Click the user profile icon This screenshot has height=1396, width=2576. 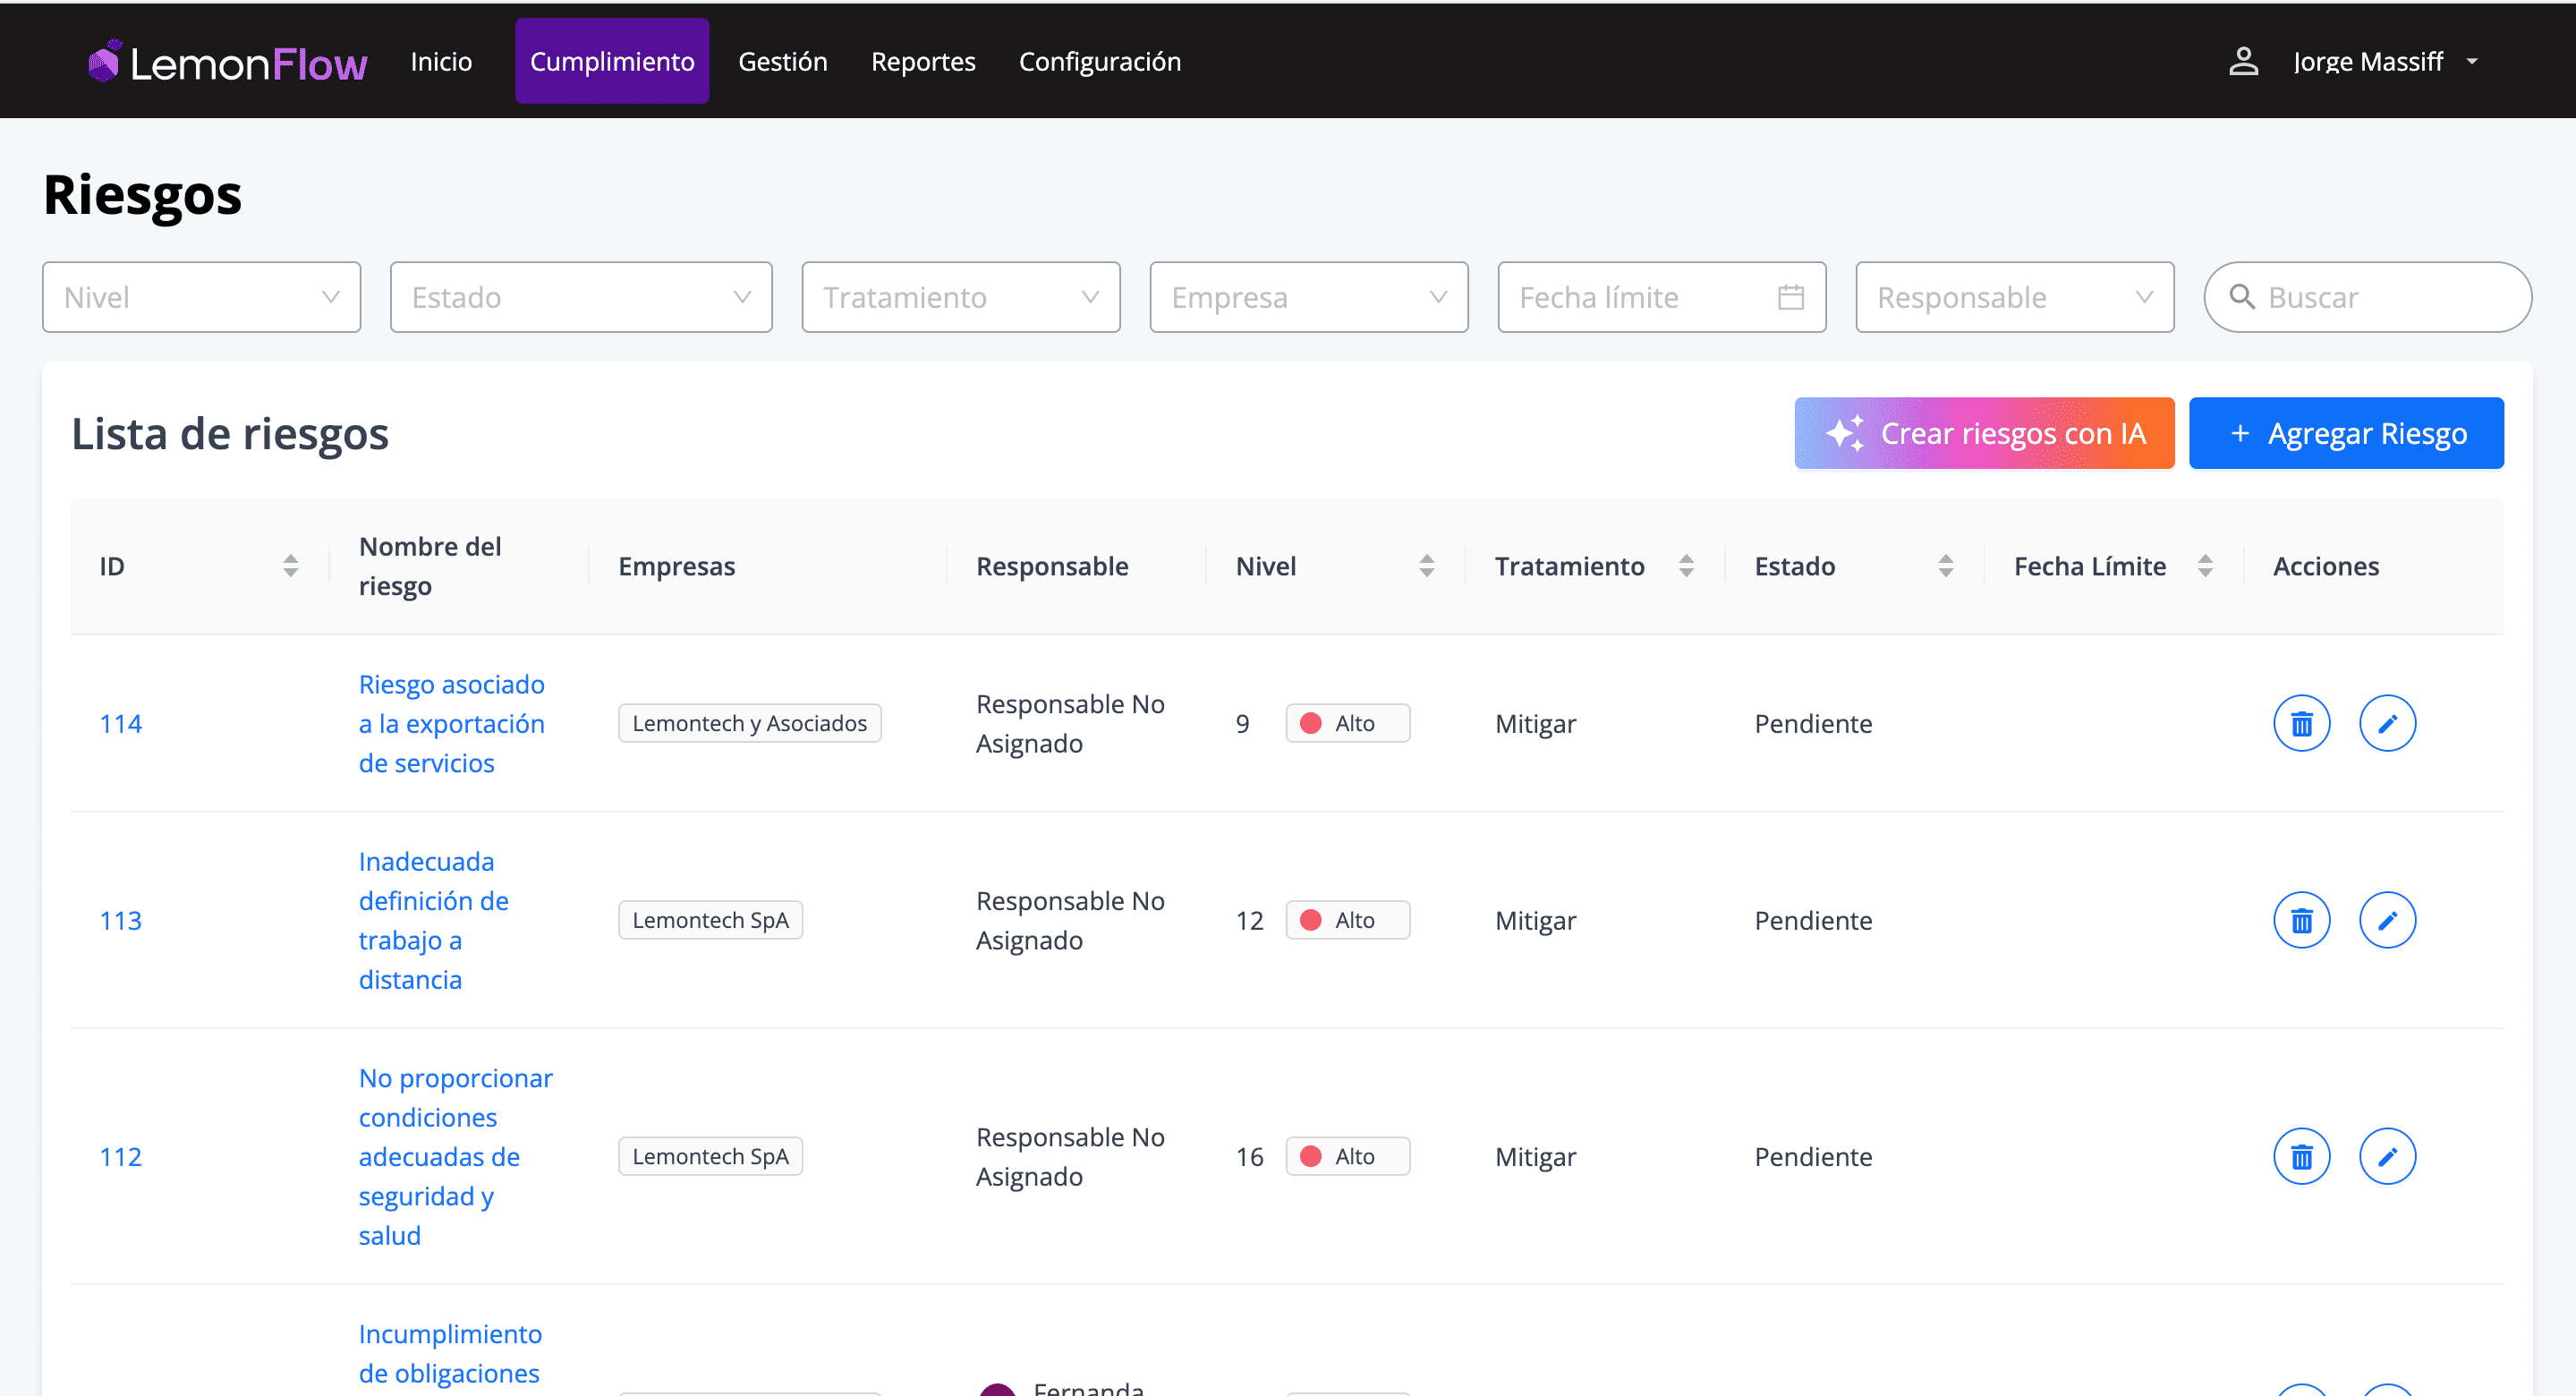click(2243, 62)
